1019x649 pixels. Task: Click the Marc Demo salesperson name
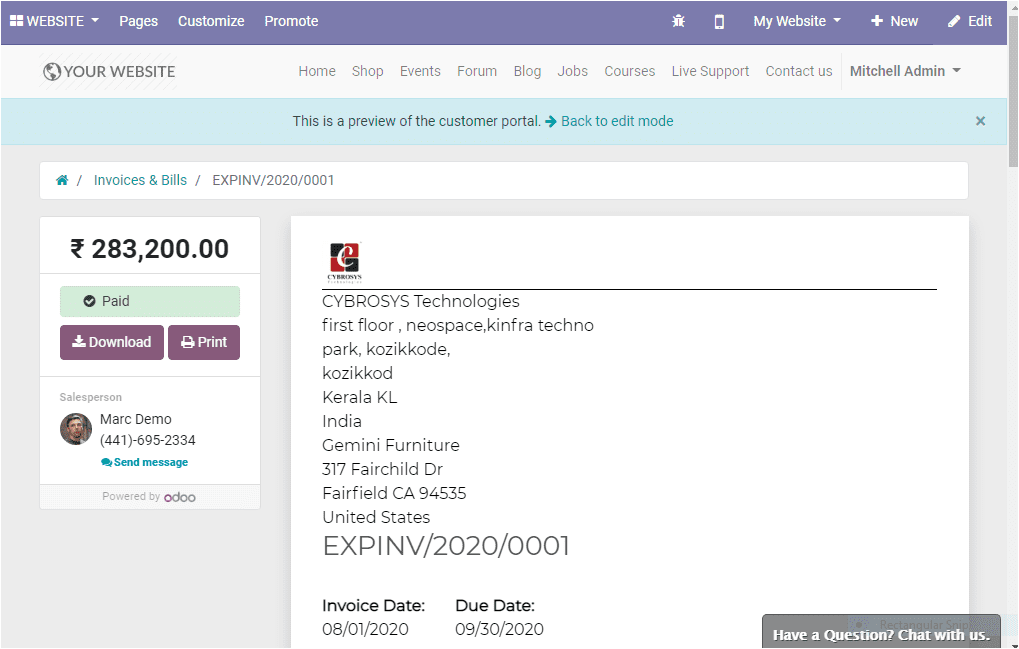(136, 419)
